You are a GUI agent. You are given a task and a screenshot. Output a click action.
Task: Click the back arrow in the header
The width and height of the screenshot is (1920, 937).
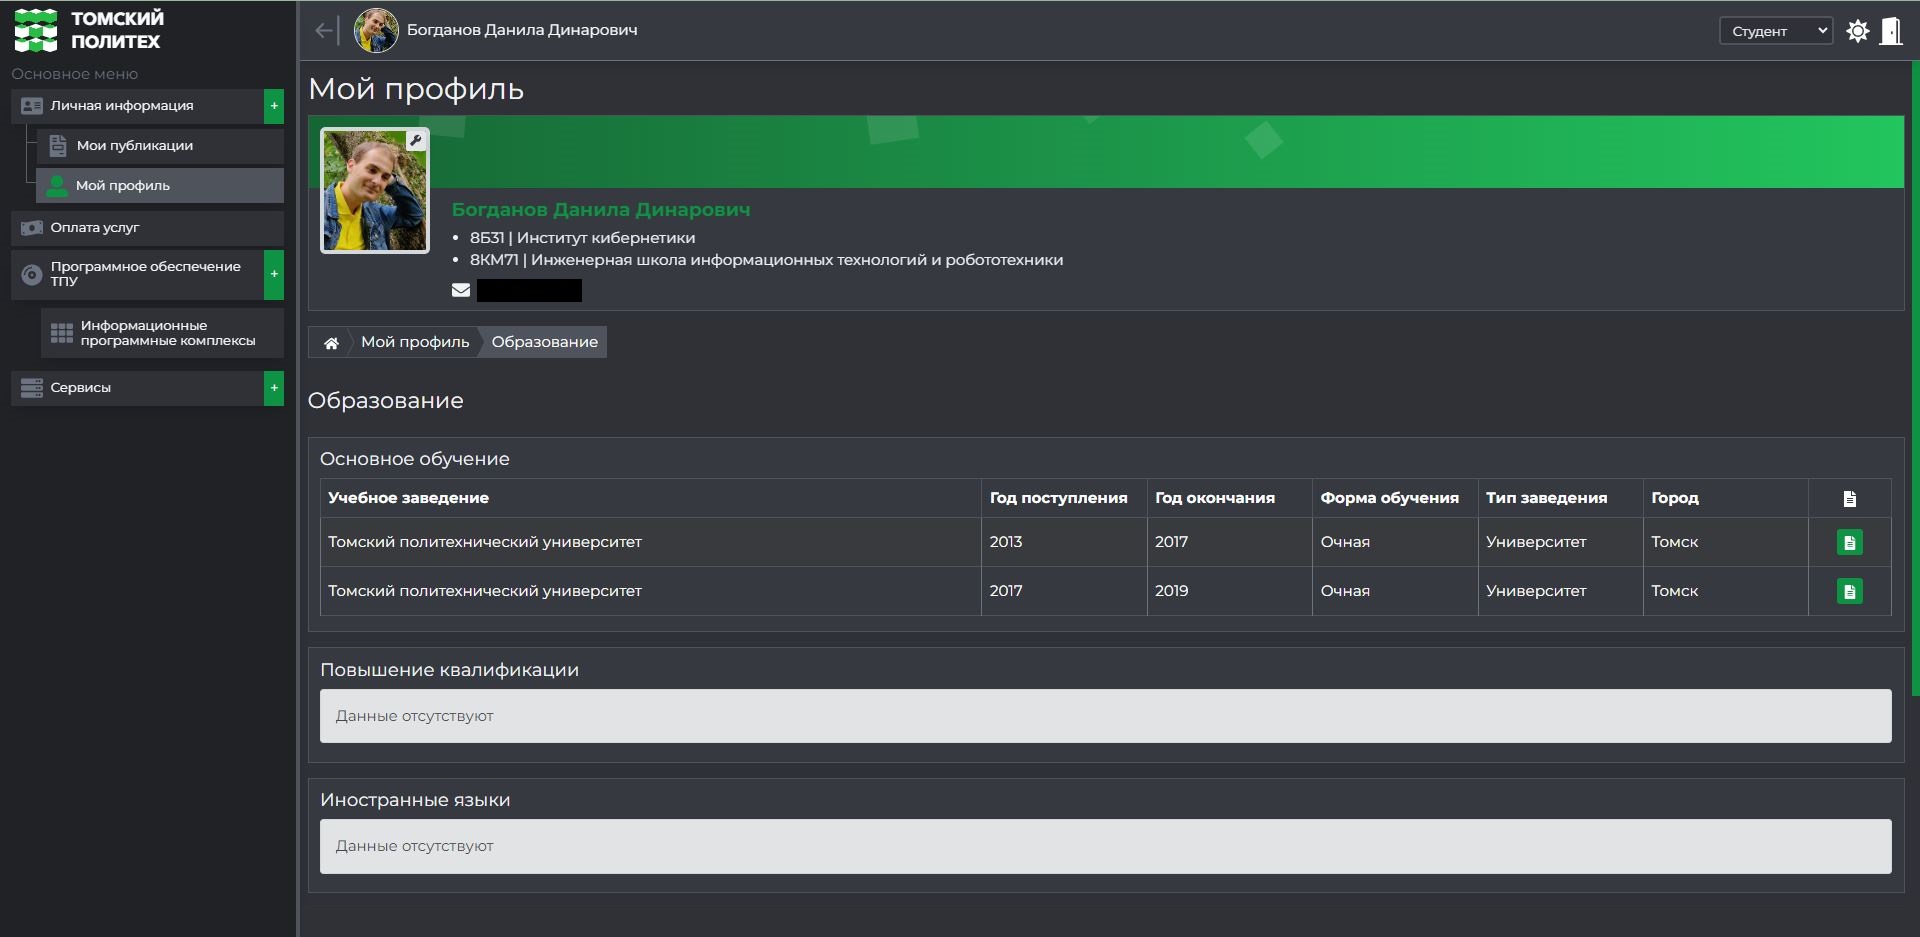click(325, 31)
